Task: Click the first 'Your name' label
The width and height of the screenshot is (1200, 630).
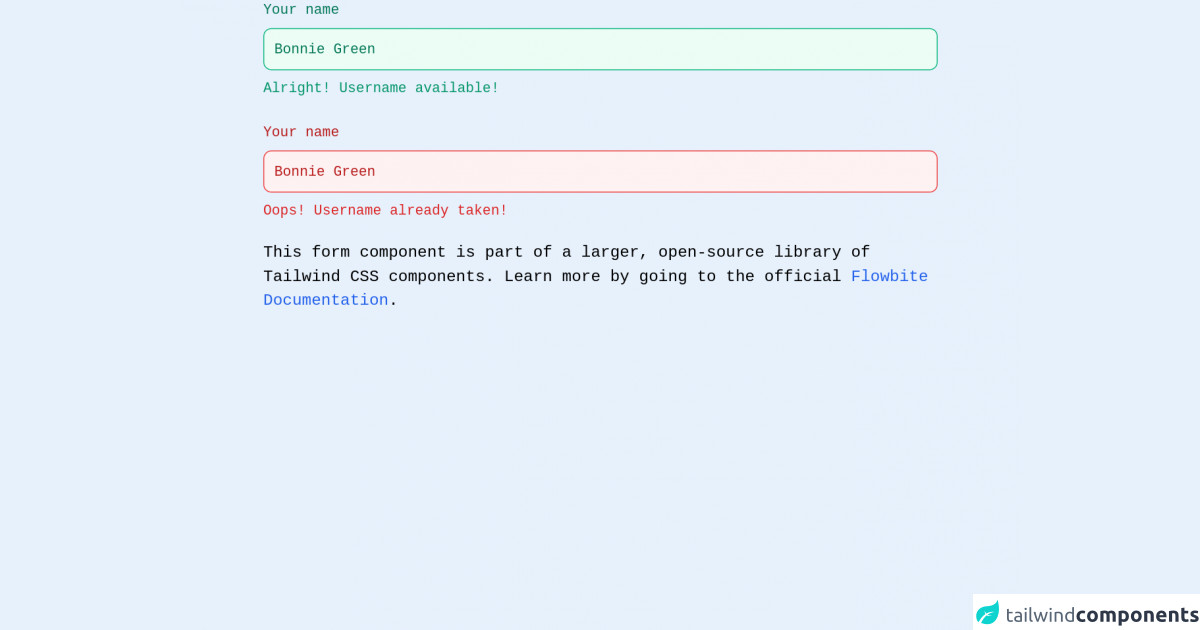Action: (x=300, y=9)
